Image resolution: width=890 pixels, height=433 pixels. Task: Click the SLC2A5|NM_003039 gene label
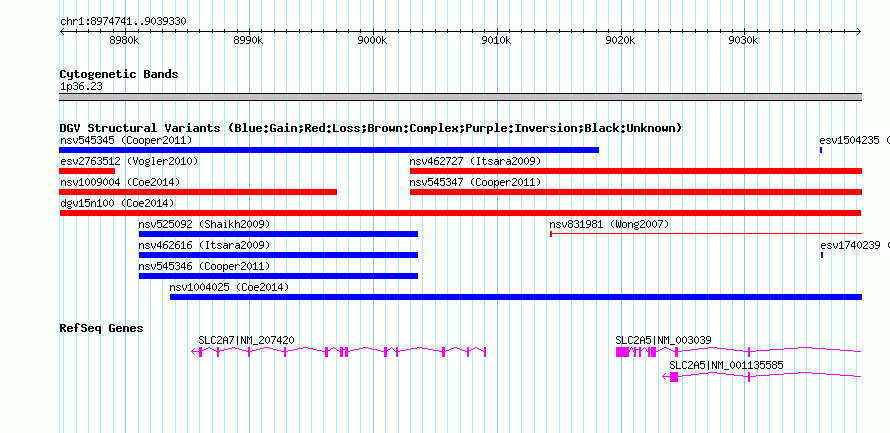coord(664,340)
